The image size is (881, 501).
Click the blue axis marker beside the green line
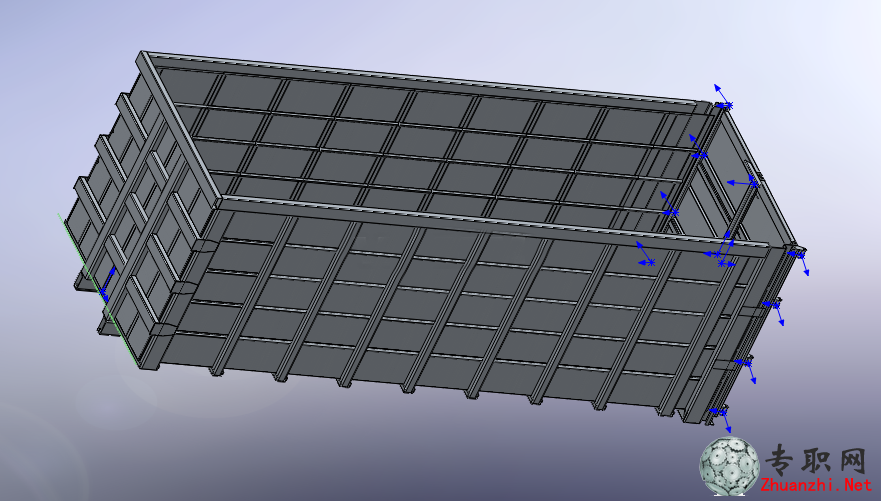coord(107,283)
